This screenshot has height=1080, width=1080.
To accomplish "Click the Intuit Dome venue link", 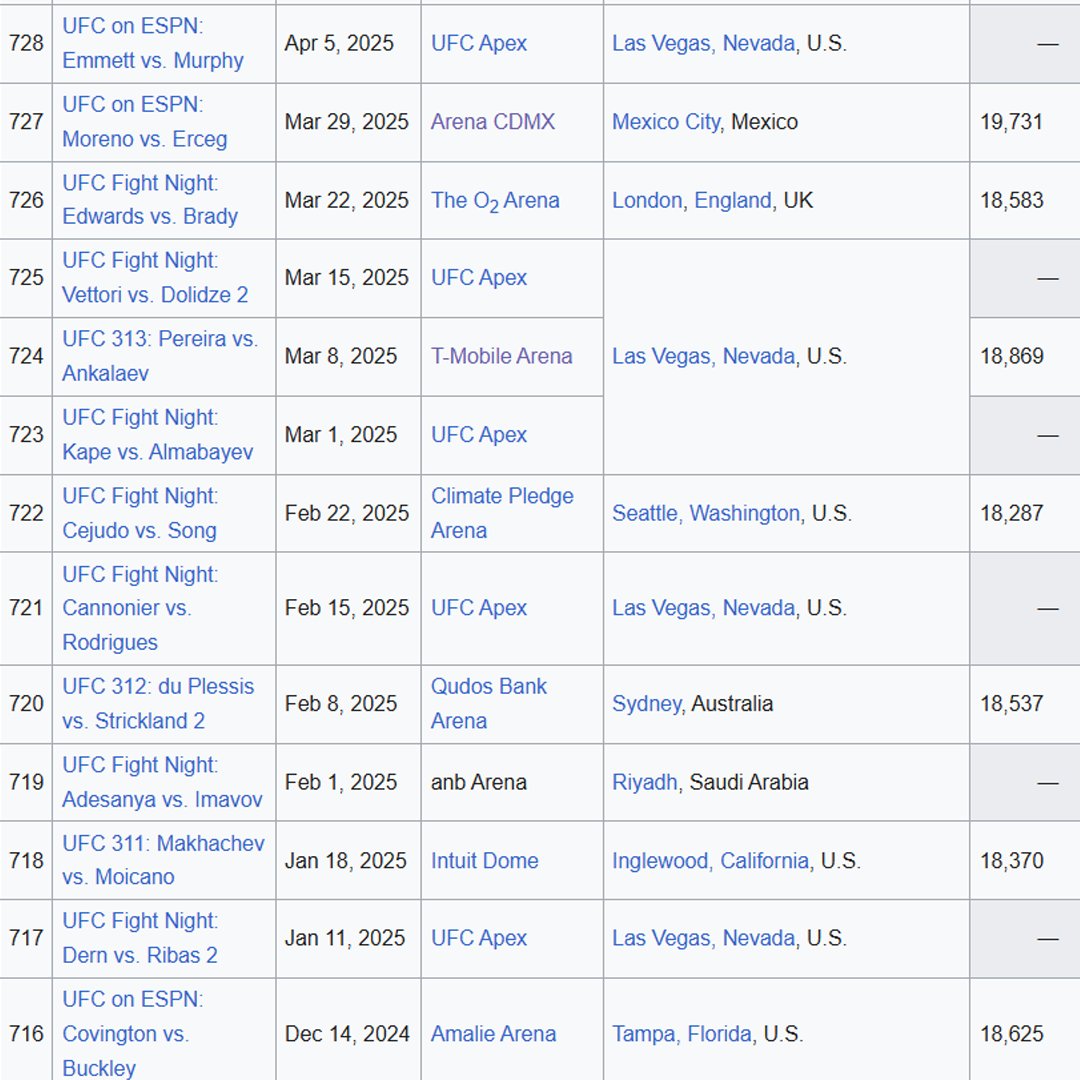I will (485, 860).
